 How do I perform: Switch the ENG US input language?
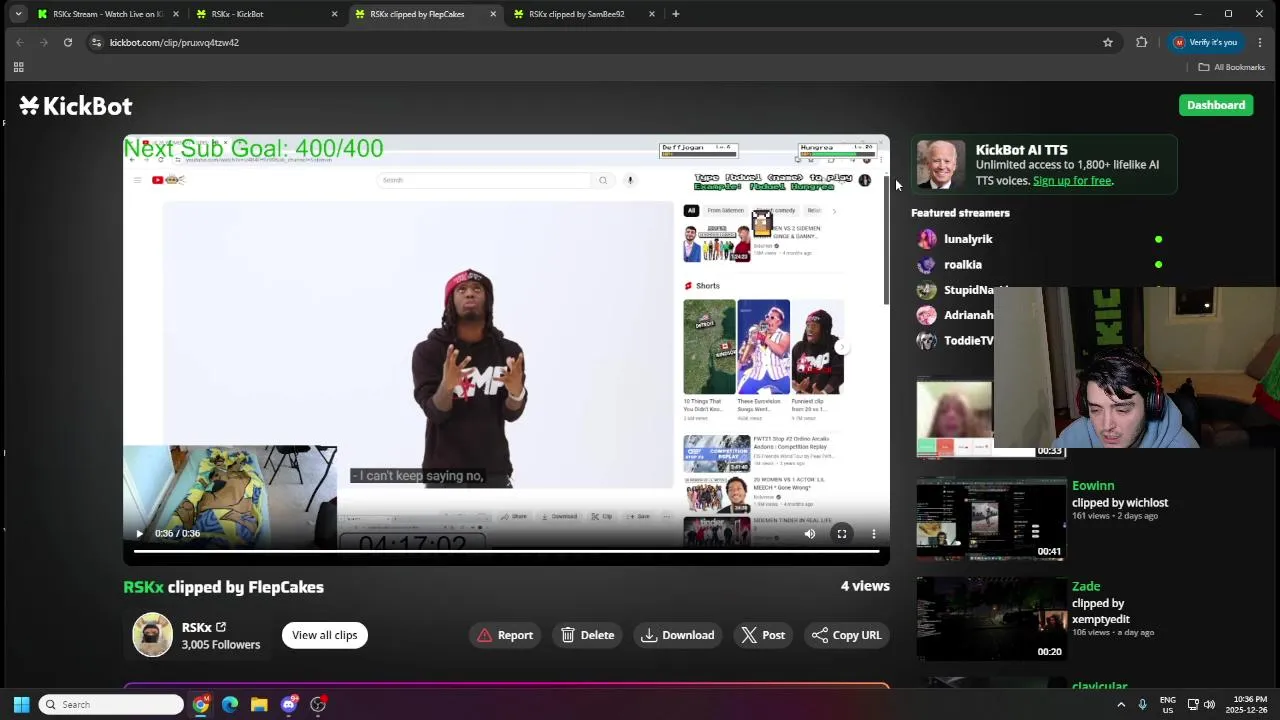point(1168,704)
